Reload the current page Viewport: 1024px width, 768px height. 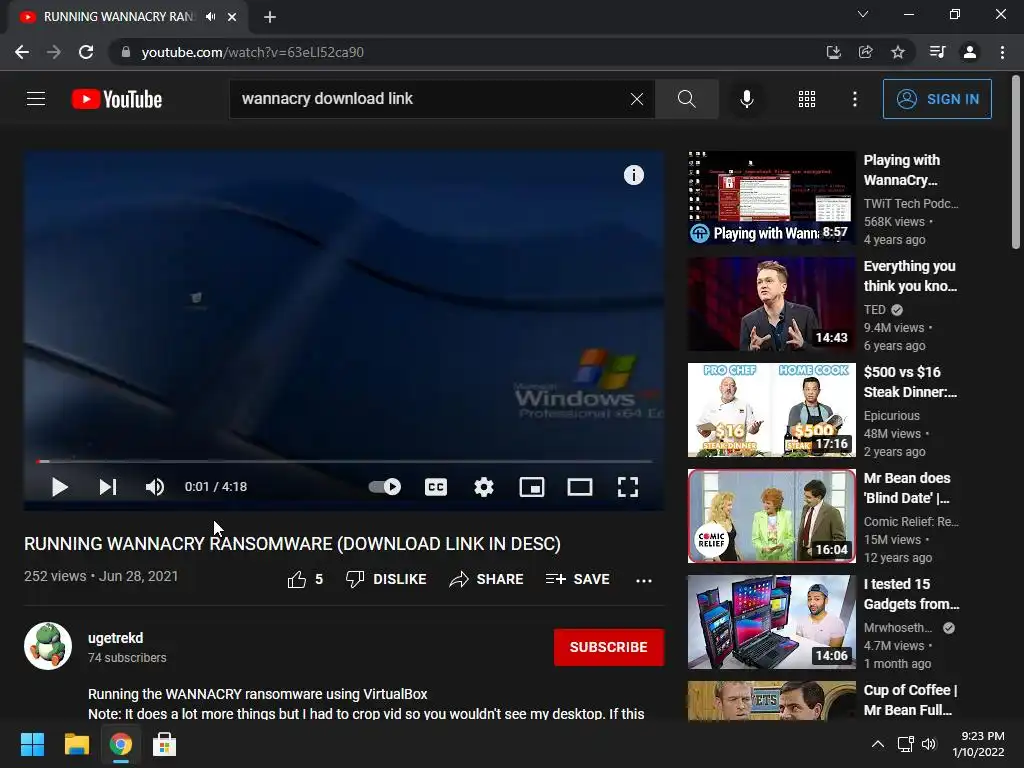coord(86,52)
